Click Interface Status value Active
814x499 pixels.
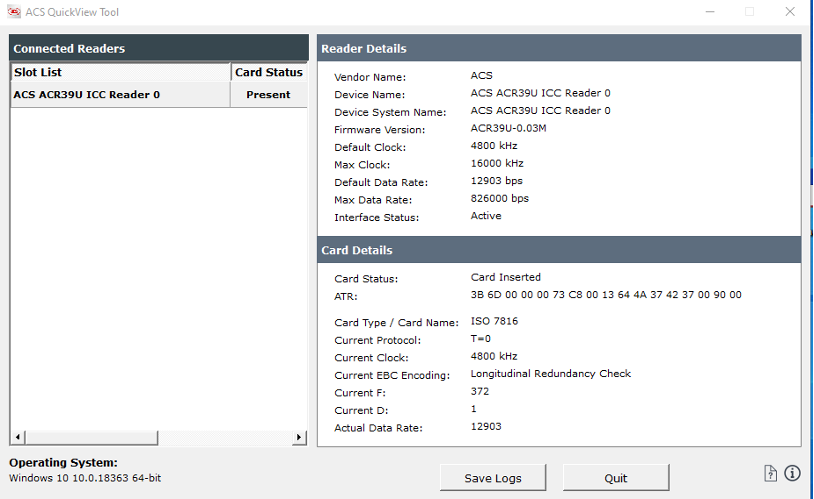(486, 216)
